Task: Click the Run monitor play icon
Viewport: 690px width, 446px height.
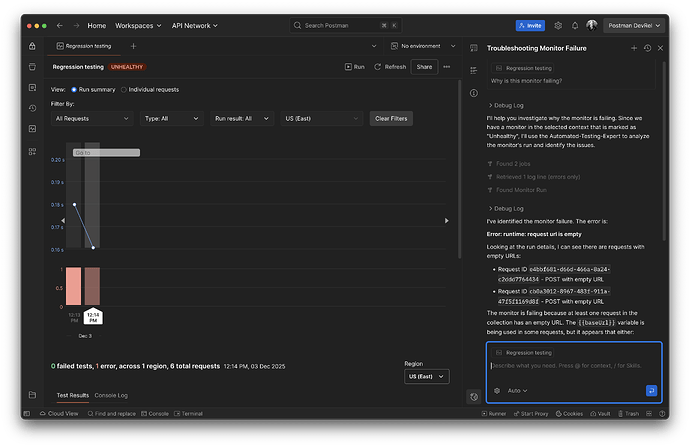Action: pos(349,67)
